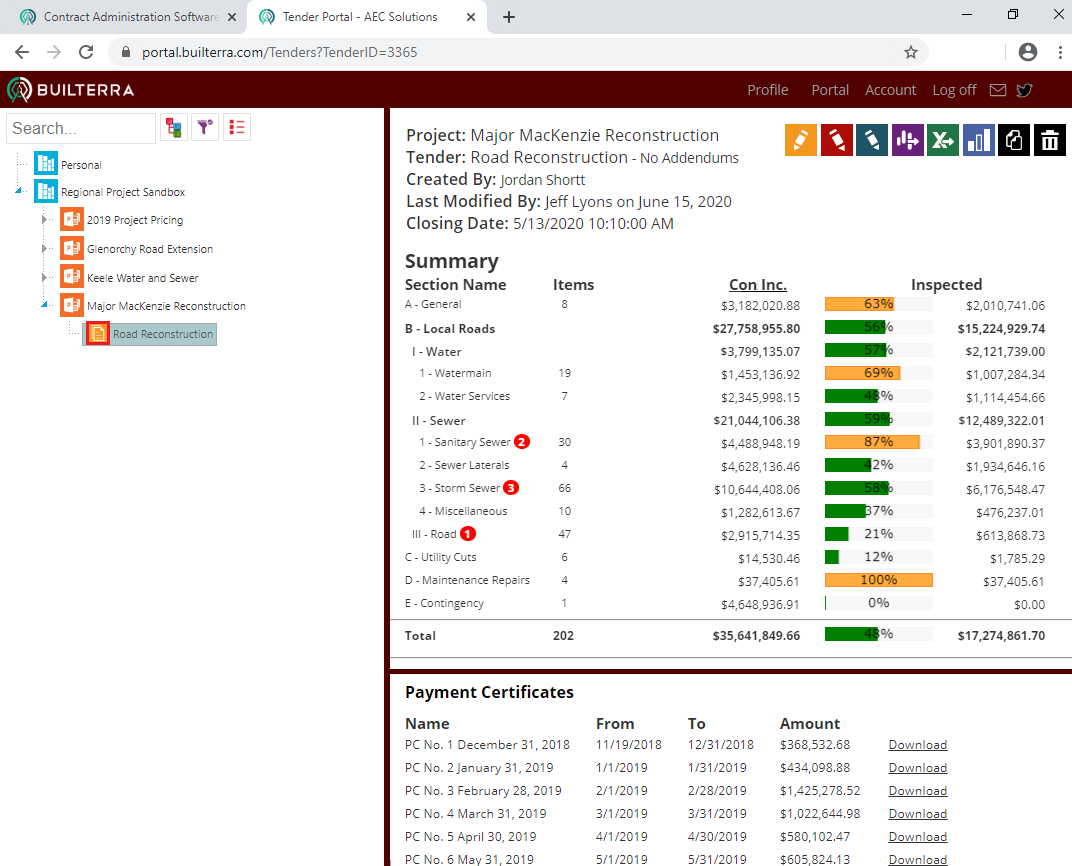Click the Glenorchy Road Extension project icon
1072x866 pixels.
(x=72, y=248)
